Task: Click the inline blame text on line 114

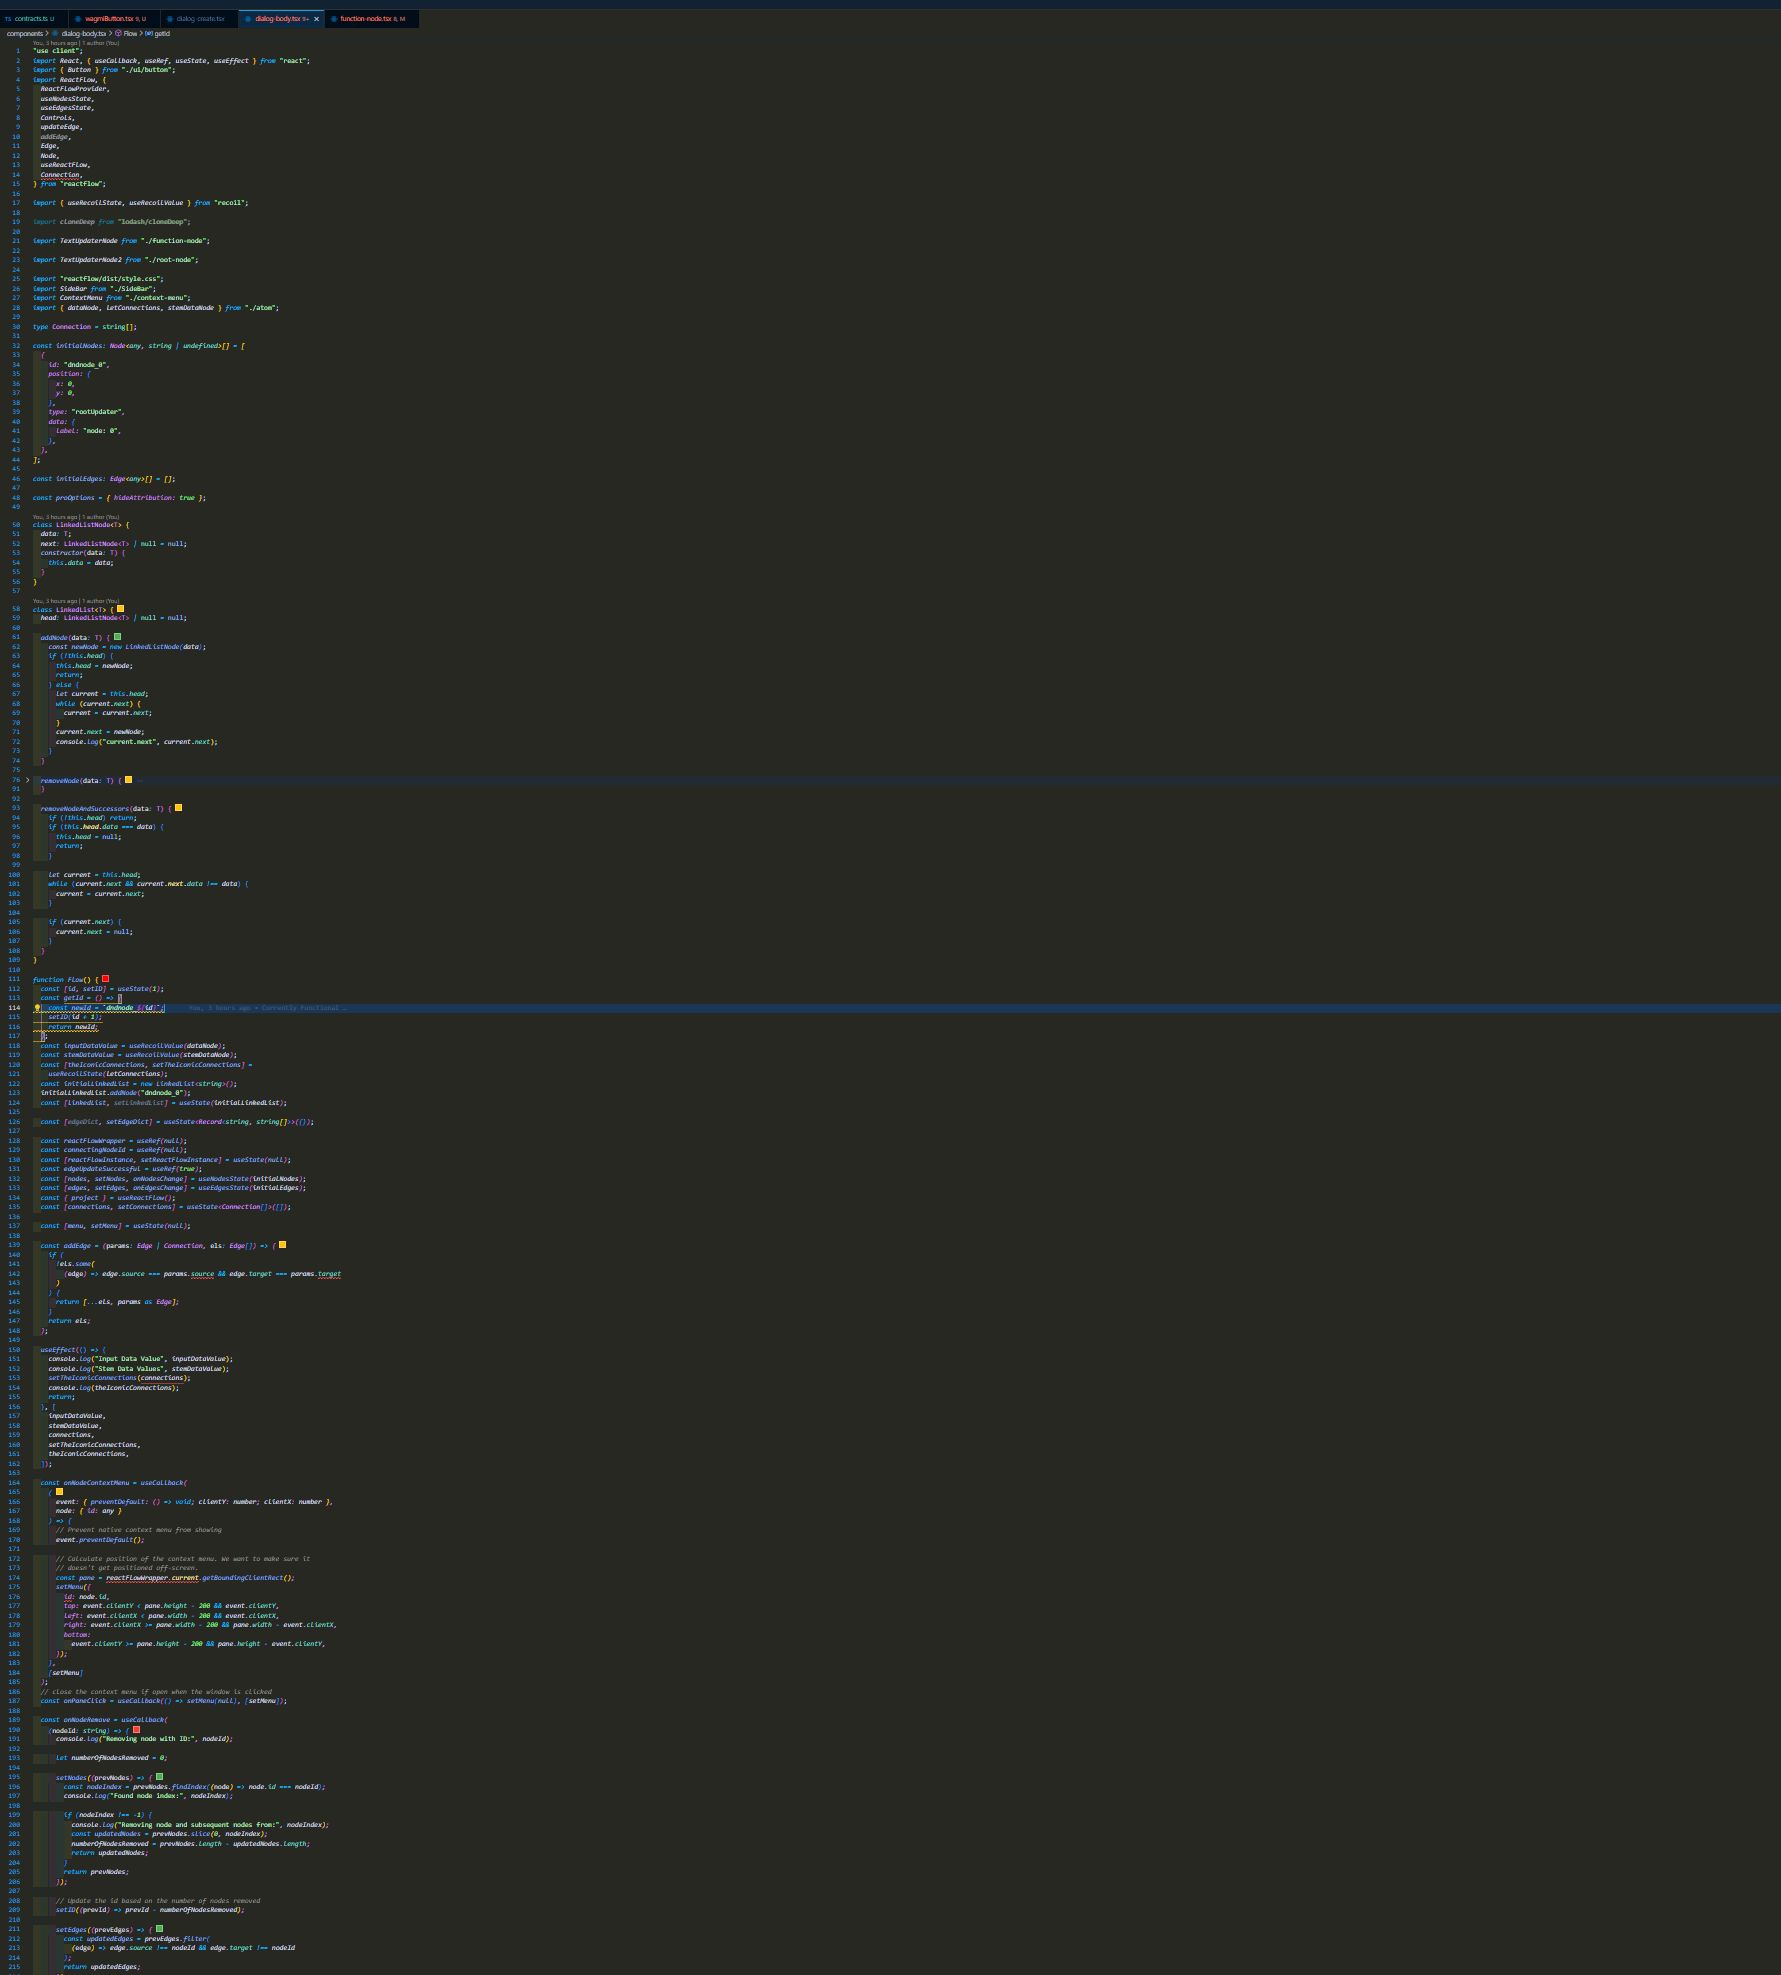Action: point(268,1008)
